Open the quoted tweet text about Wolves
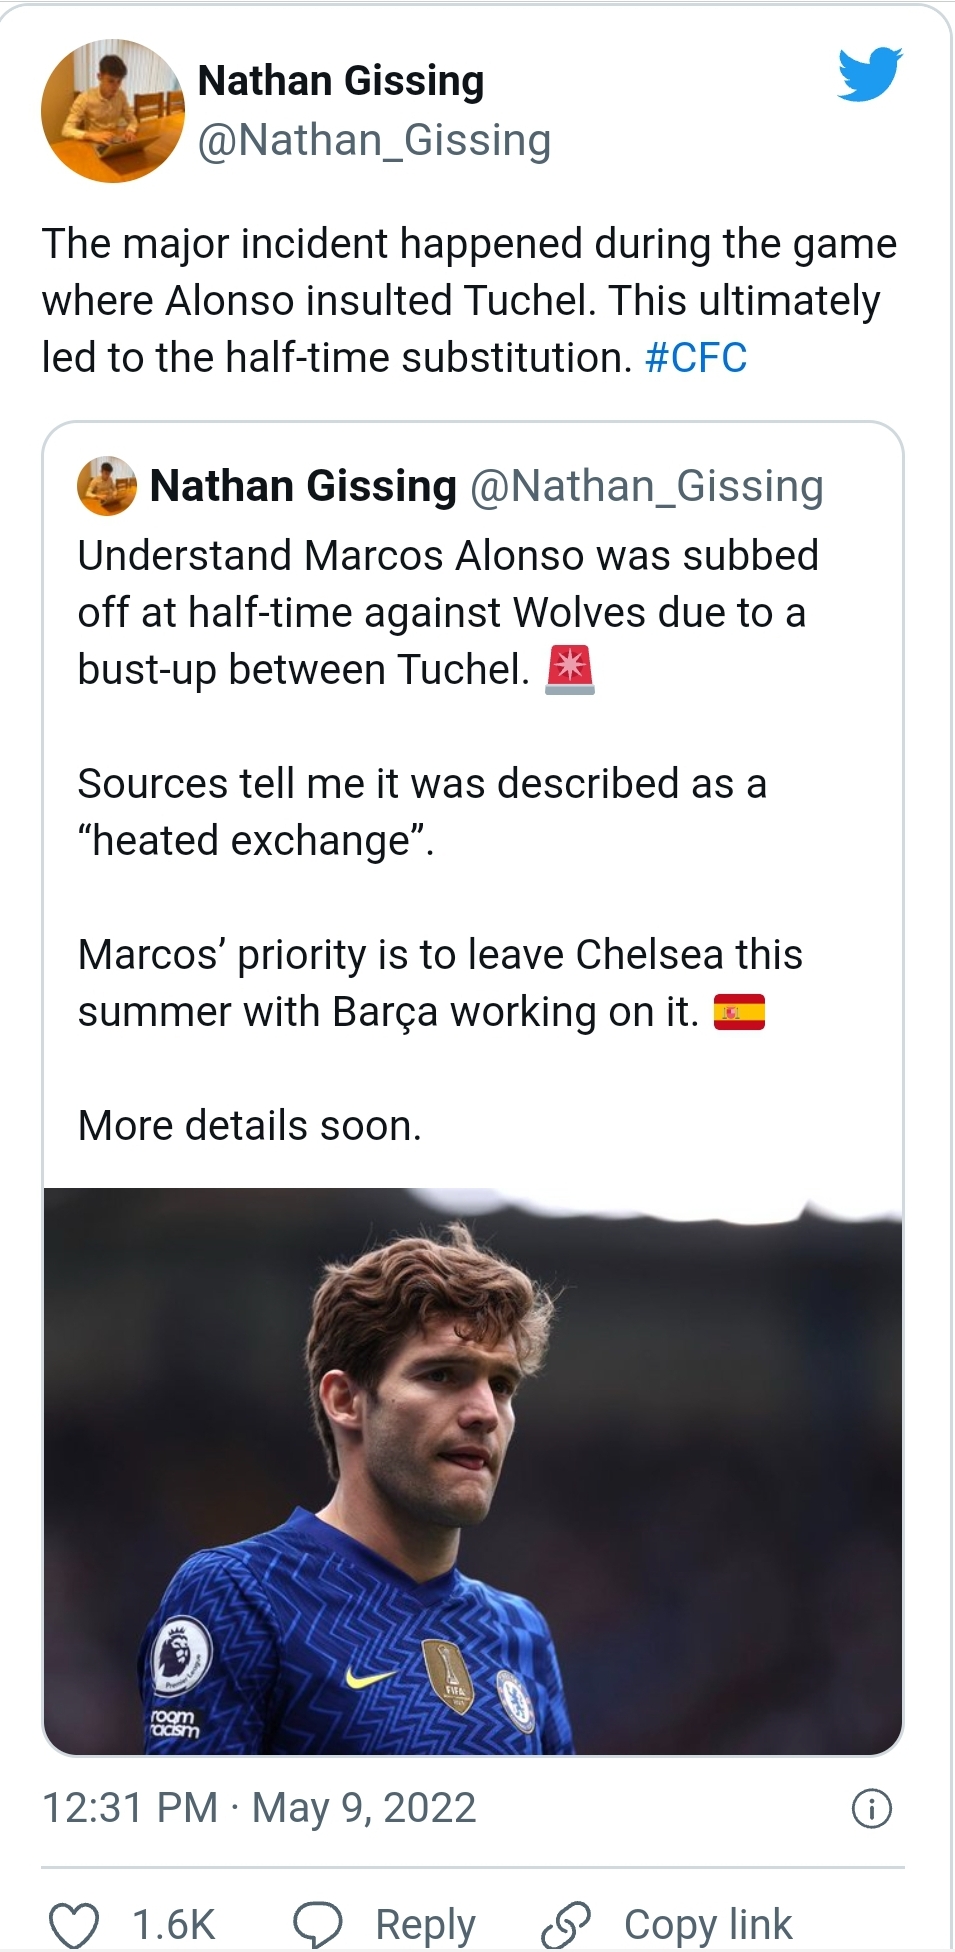Screen dimensions: 955x1952 (447, 612)
